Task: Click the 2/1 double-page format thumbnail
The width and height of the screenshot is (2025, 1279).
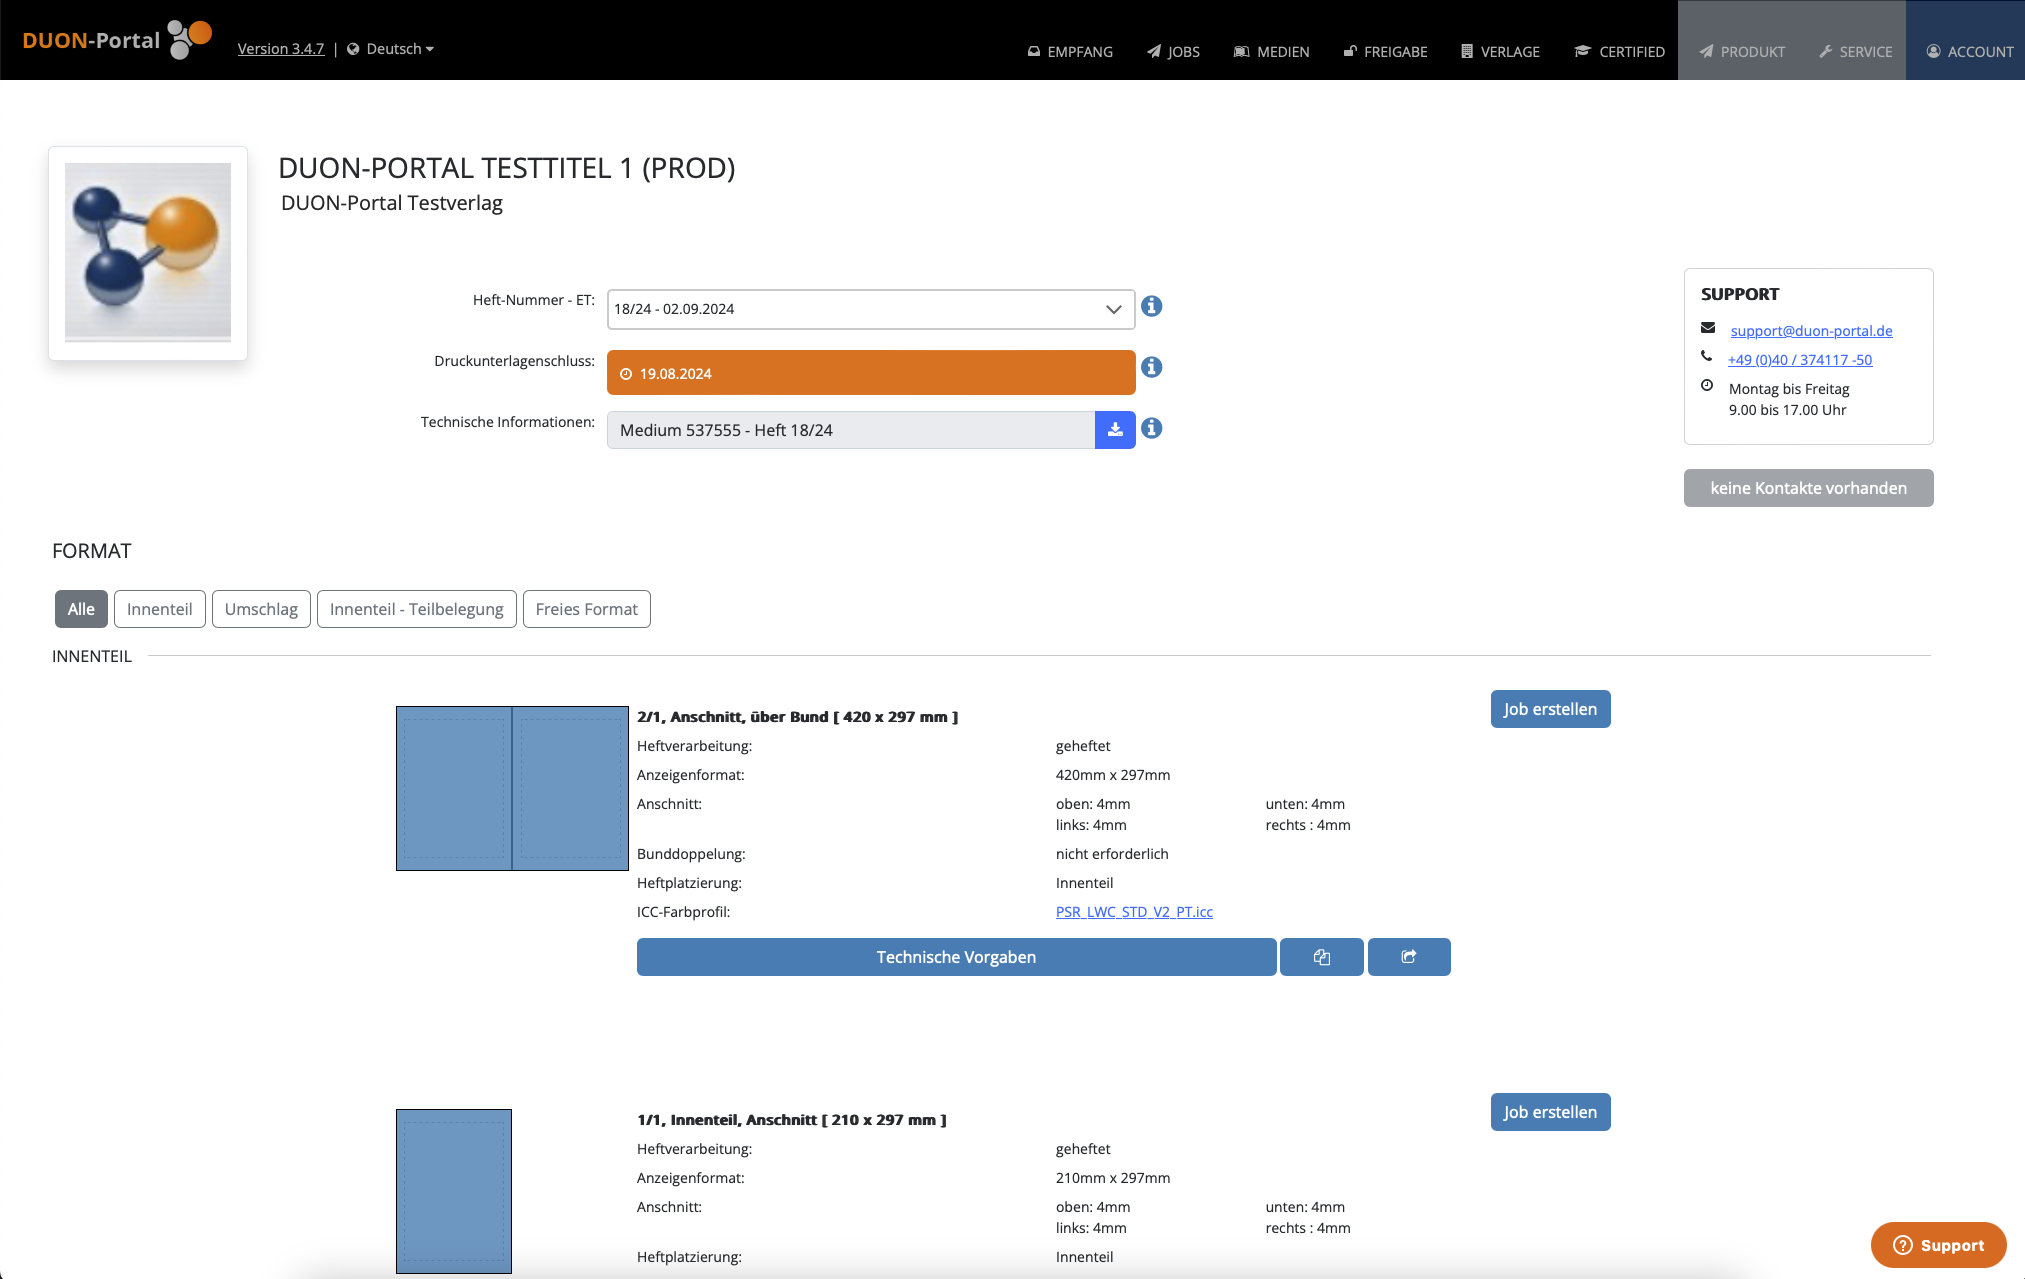Action: 512,788
